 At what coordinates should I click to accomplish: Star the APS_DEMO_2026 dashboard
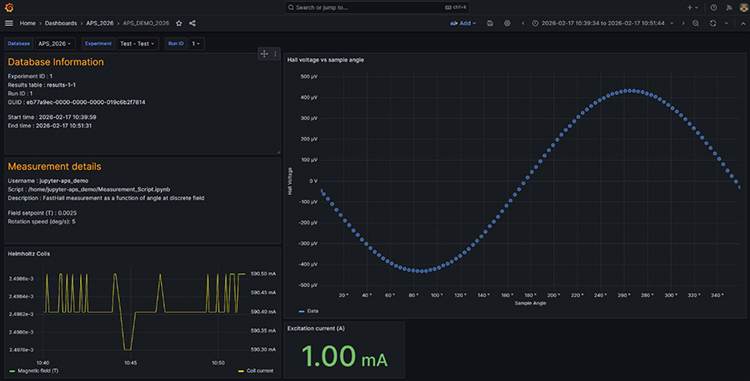coord(179,23)
